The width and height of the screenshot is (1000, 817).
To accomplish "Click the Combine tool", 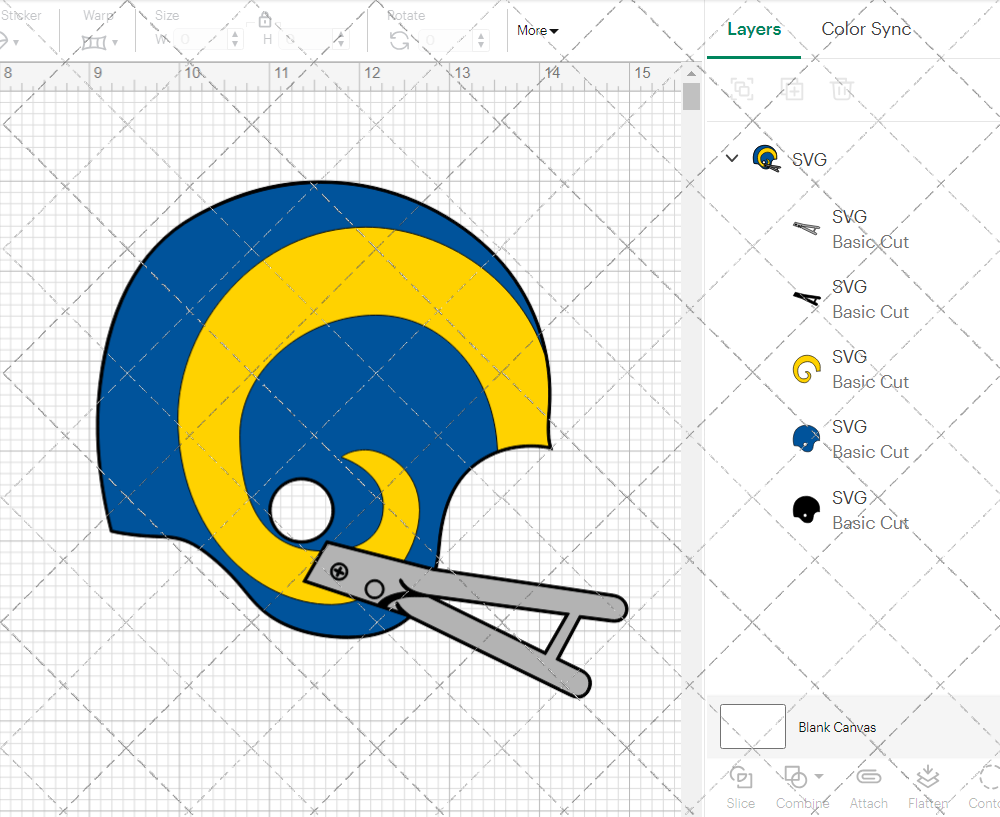I will [802, 788].
